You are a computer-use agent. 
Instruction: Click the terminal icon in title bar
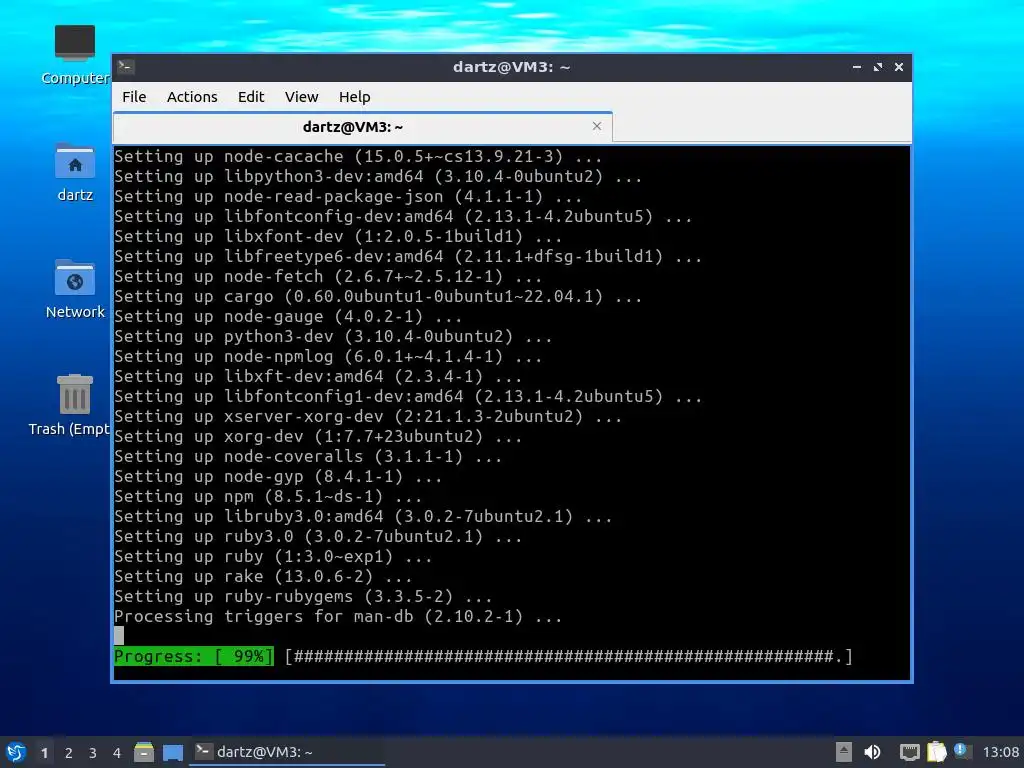pyautogui.click(x=126, y=67)
